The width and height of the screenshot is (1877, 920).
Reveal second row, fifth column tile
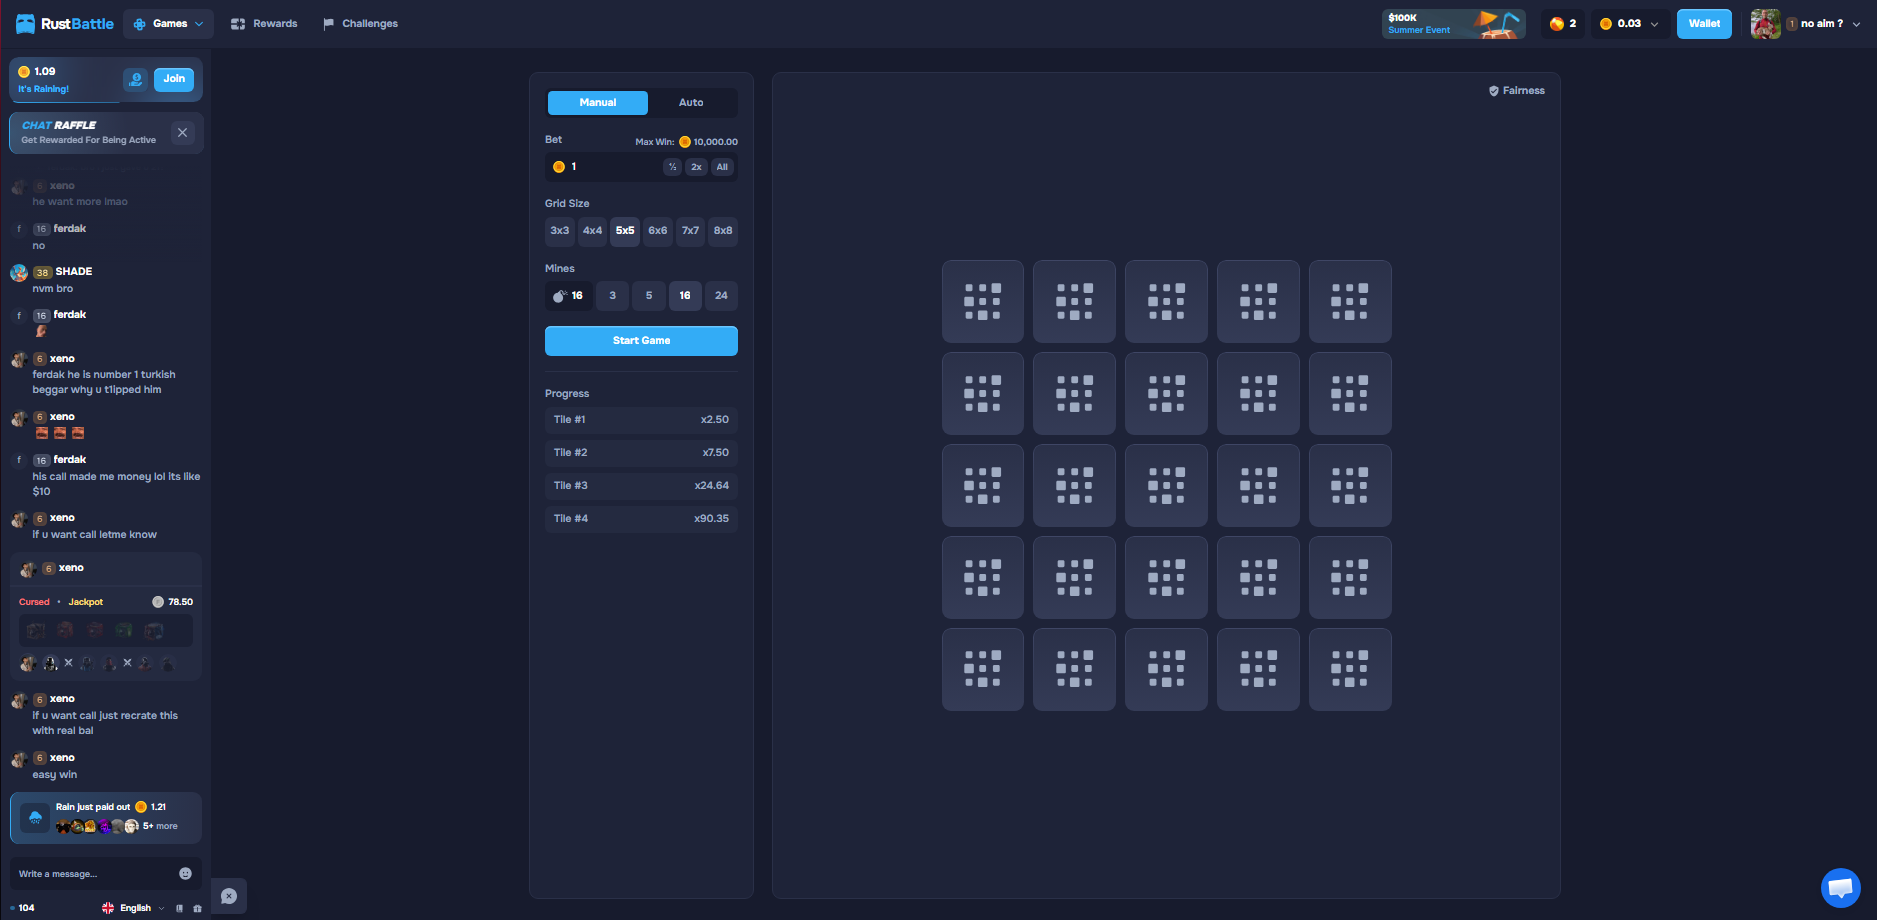(x=1350, y=394)
